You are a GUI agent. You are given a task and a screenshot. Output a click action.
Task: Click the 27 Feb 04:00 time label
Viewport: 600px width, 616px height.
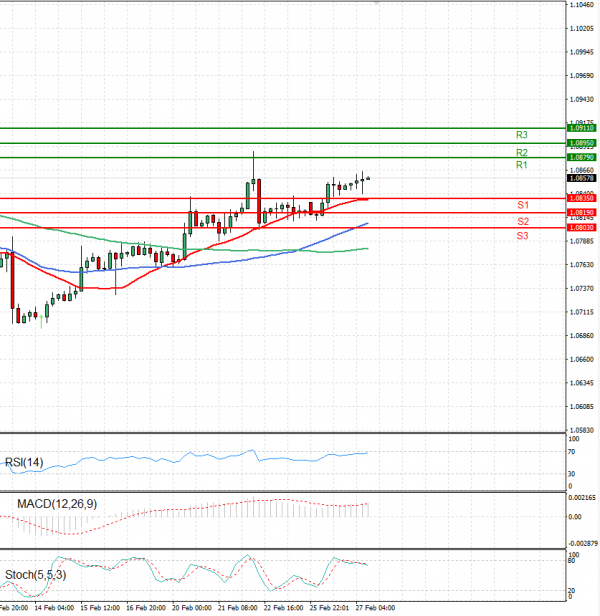375,608
